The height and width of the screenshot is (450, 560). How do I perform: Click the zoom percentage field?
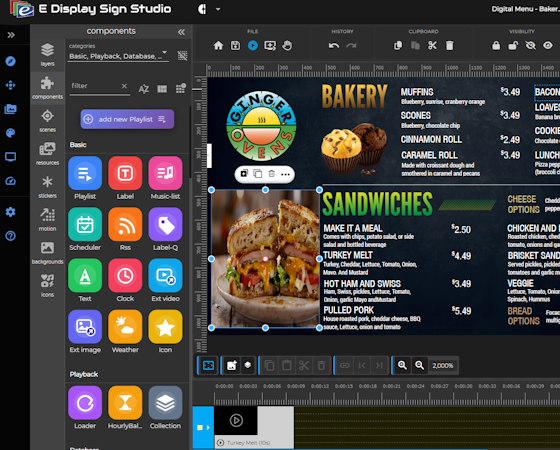pyautogui.click(x=443, y=365)
